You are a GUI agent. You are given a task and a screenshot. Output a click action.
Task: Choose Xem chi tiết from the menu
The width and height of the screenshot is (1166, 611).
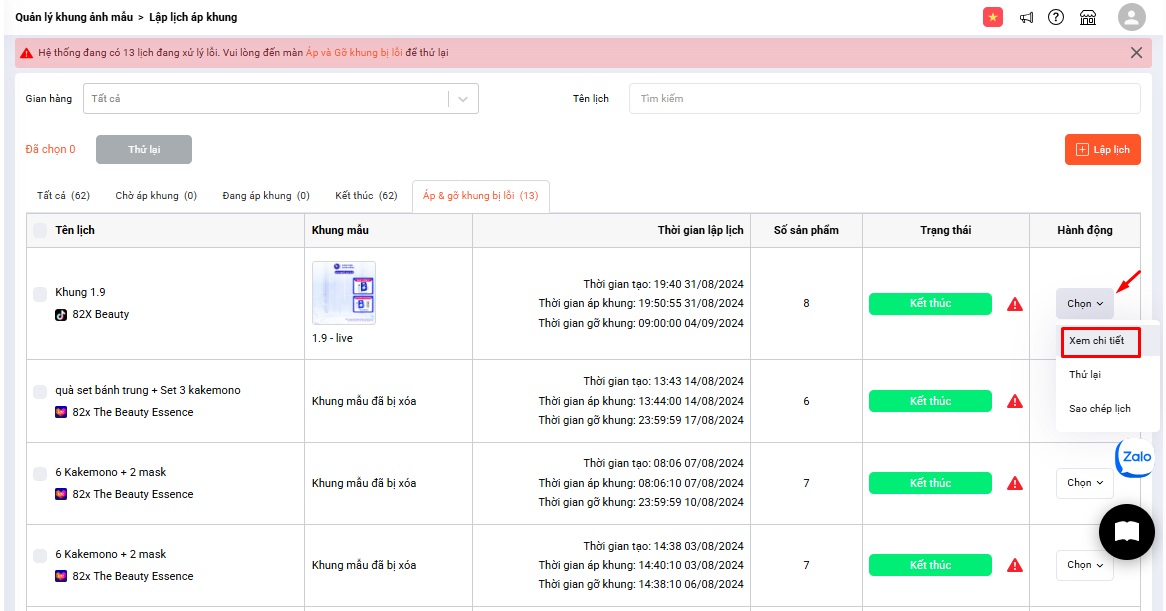coord(1097,341)
